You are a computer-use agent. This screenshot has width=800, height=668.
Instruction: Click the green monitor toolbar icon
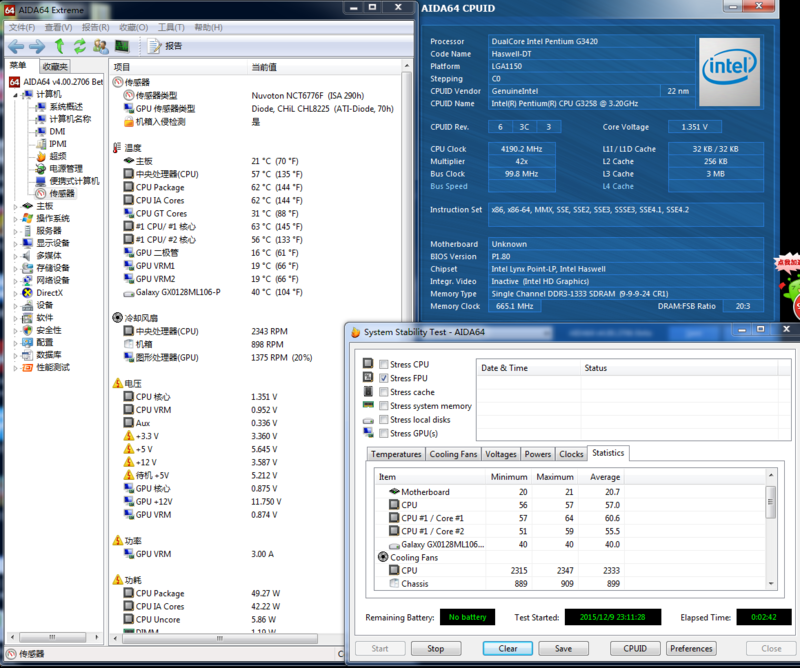click(x=122, y=46)
